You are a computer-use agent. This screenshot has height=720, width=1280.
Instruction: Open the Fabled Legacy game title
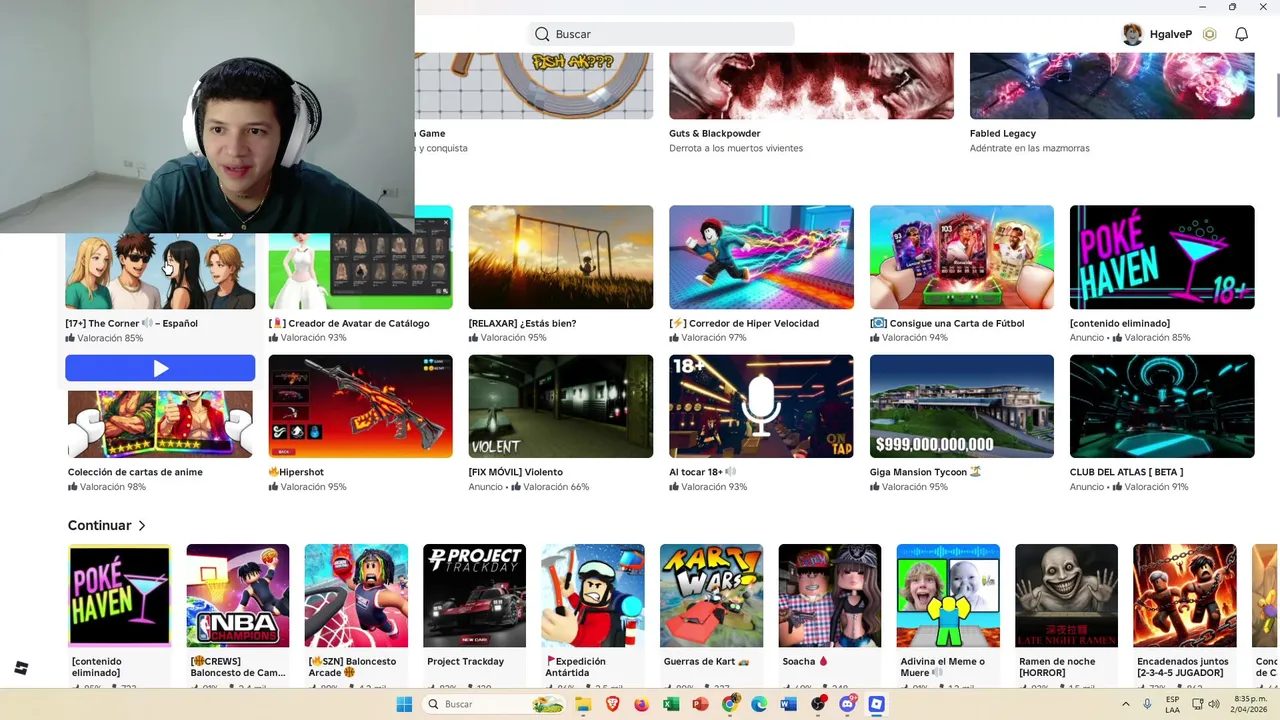click(x=1003, y=133)
